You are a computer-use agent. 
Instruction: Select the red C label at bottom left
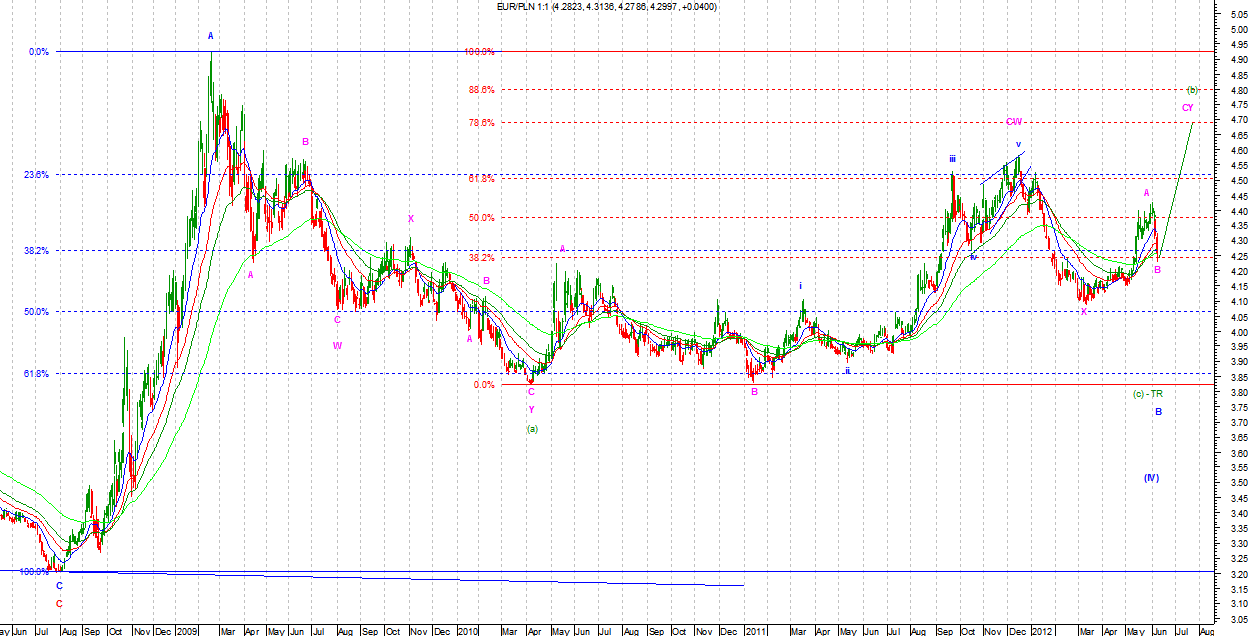tap(59, 603)
